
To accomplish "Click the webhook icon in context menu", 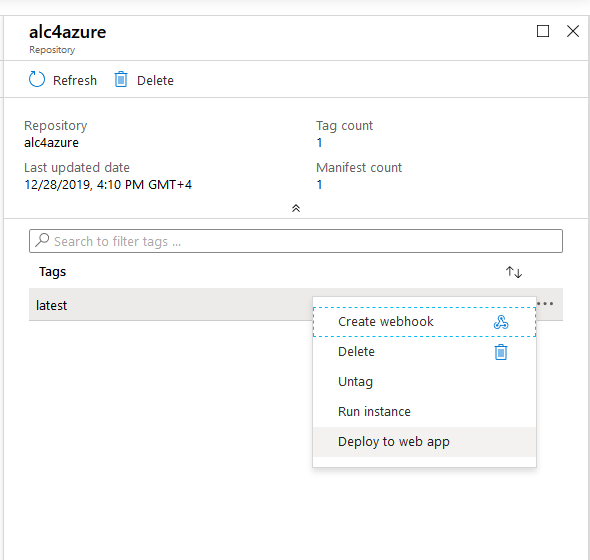I will [501, 322].
